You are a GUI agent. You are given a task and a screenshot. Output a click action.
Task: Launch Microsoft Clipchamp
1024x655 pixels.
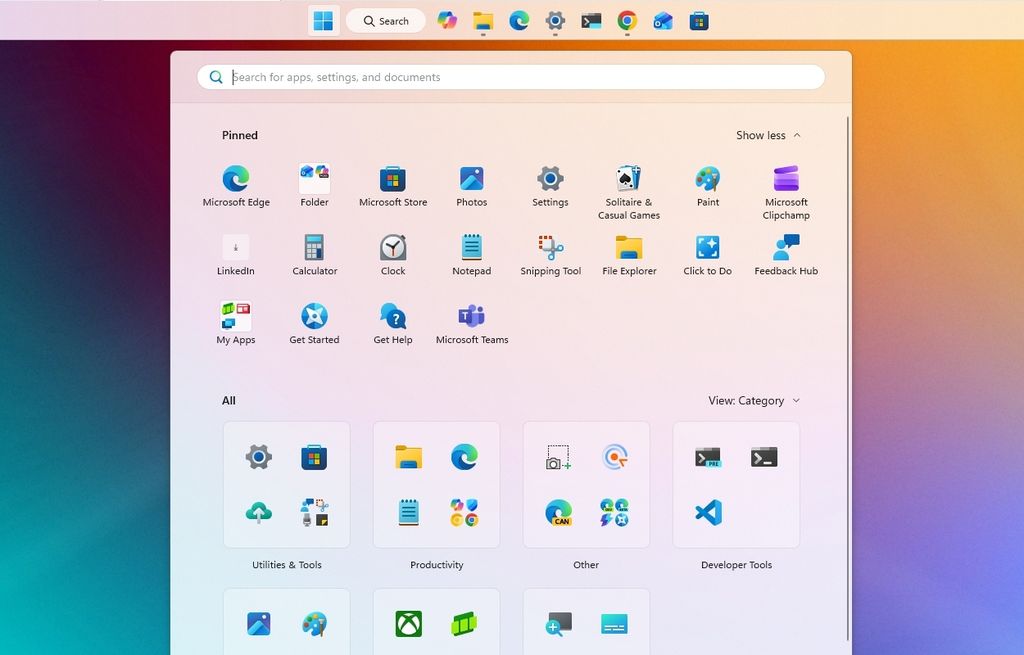tap(786, 193)
